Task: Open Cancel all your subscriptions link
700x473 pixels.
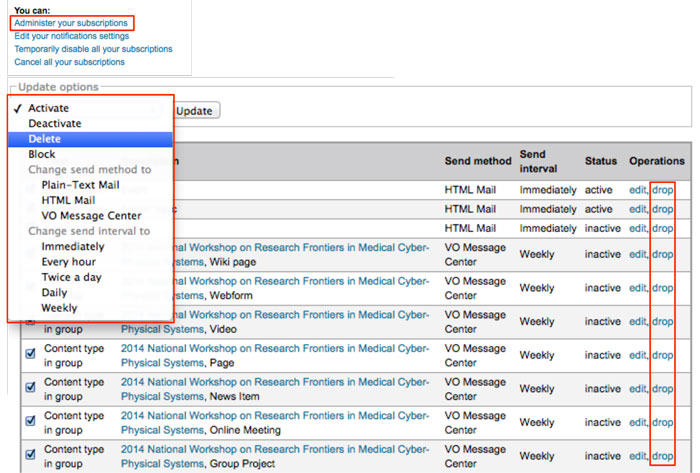Action: 69,62
